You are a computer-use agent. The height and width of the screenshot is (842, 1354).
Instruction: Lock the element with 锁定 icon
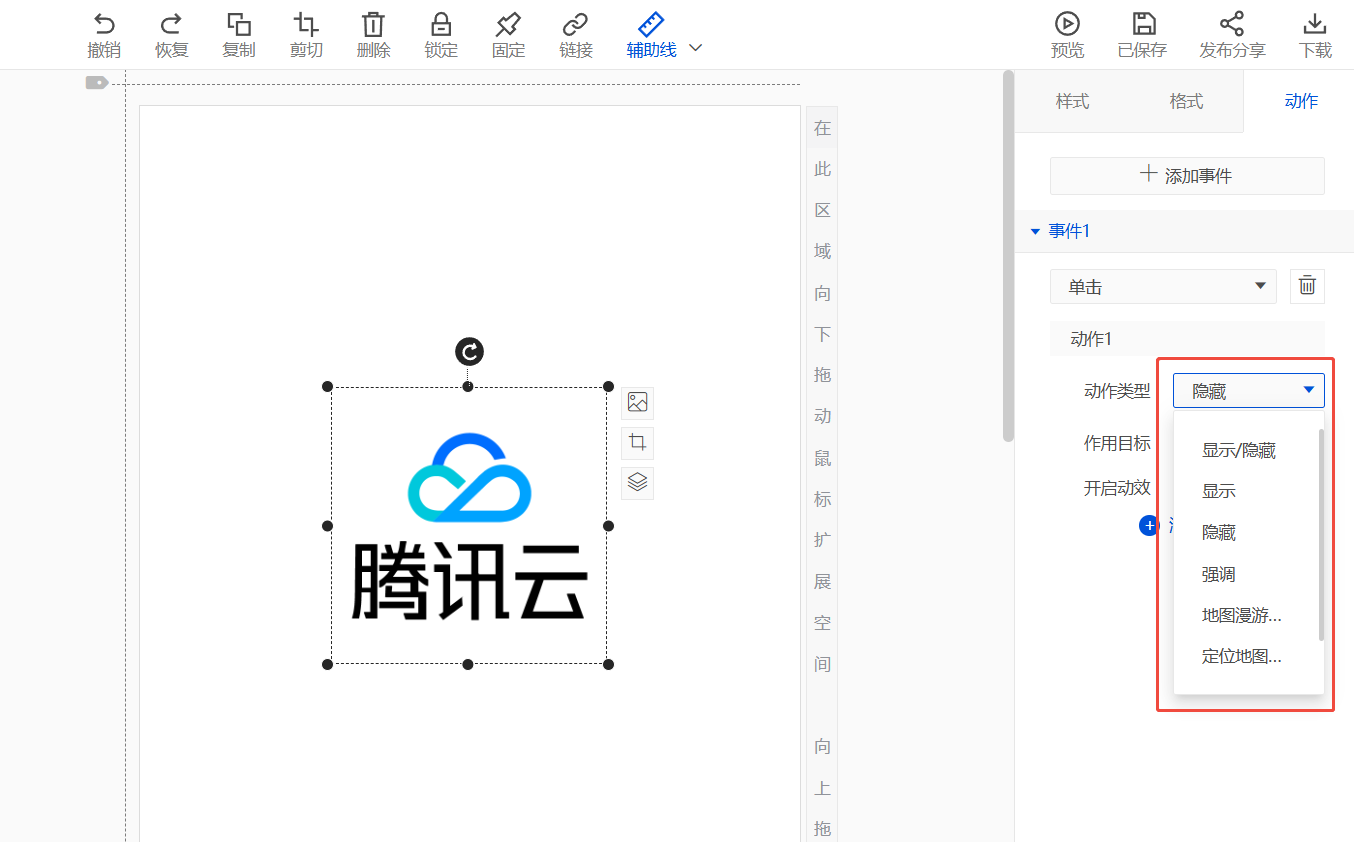pyautogui.click(x=441, y=25)
